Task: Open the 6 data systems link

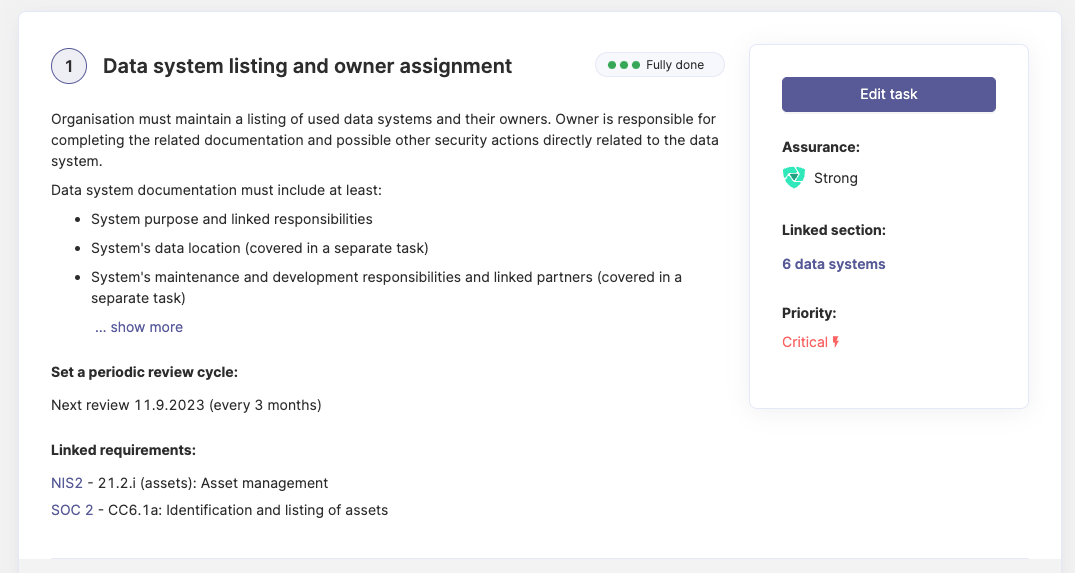Action: pos(833,264)
